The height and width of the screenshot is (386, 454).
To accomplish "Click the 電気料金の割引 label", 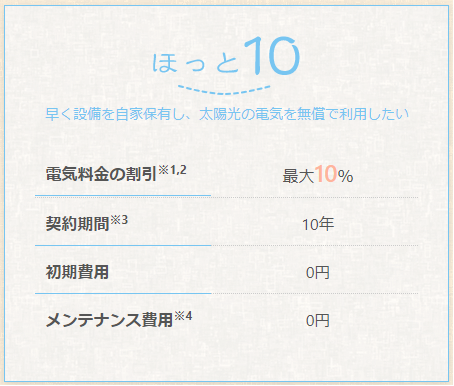I will click(101, 174).
